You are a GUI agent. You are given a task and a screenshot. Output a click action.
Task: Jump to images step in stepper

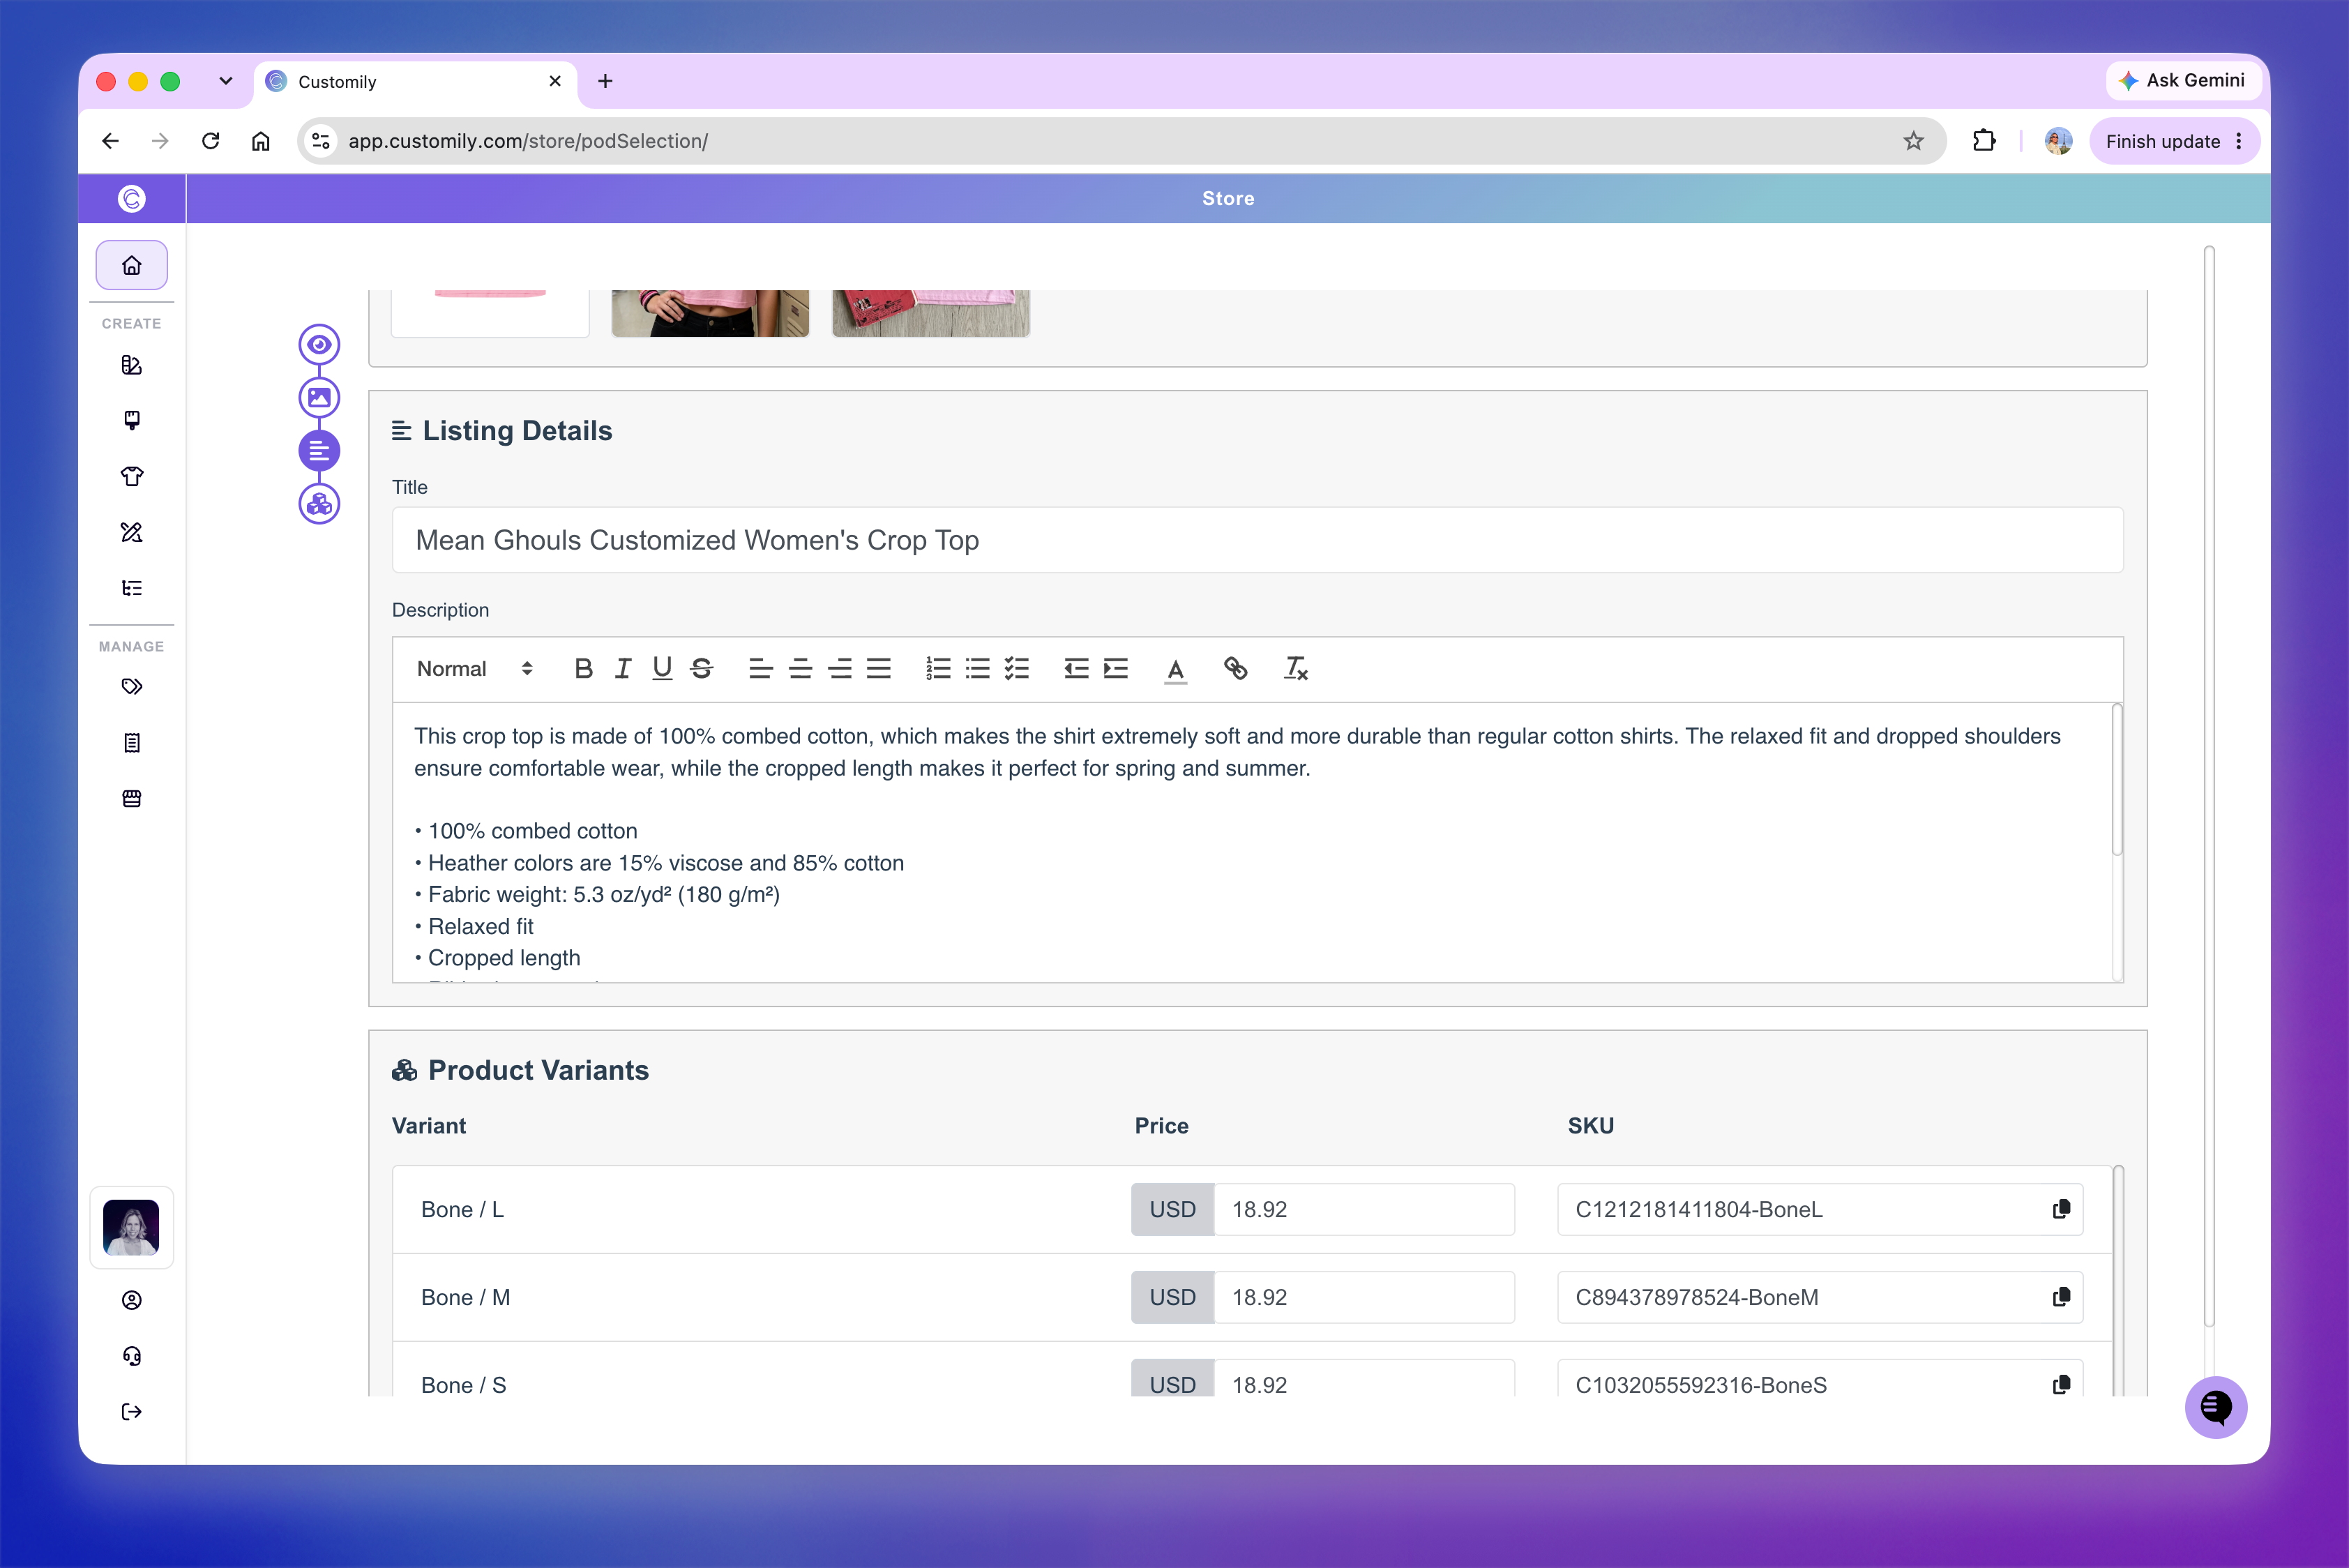tap(319, 398)
